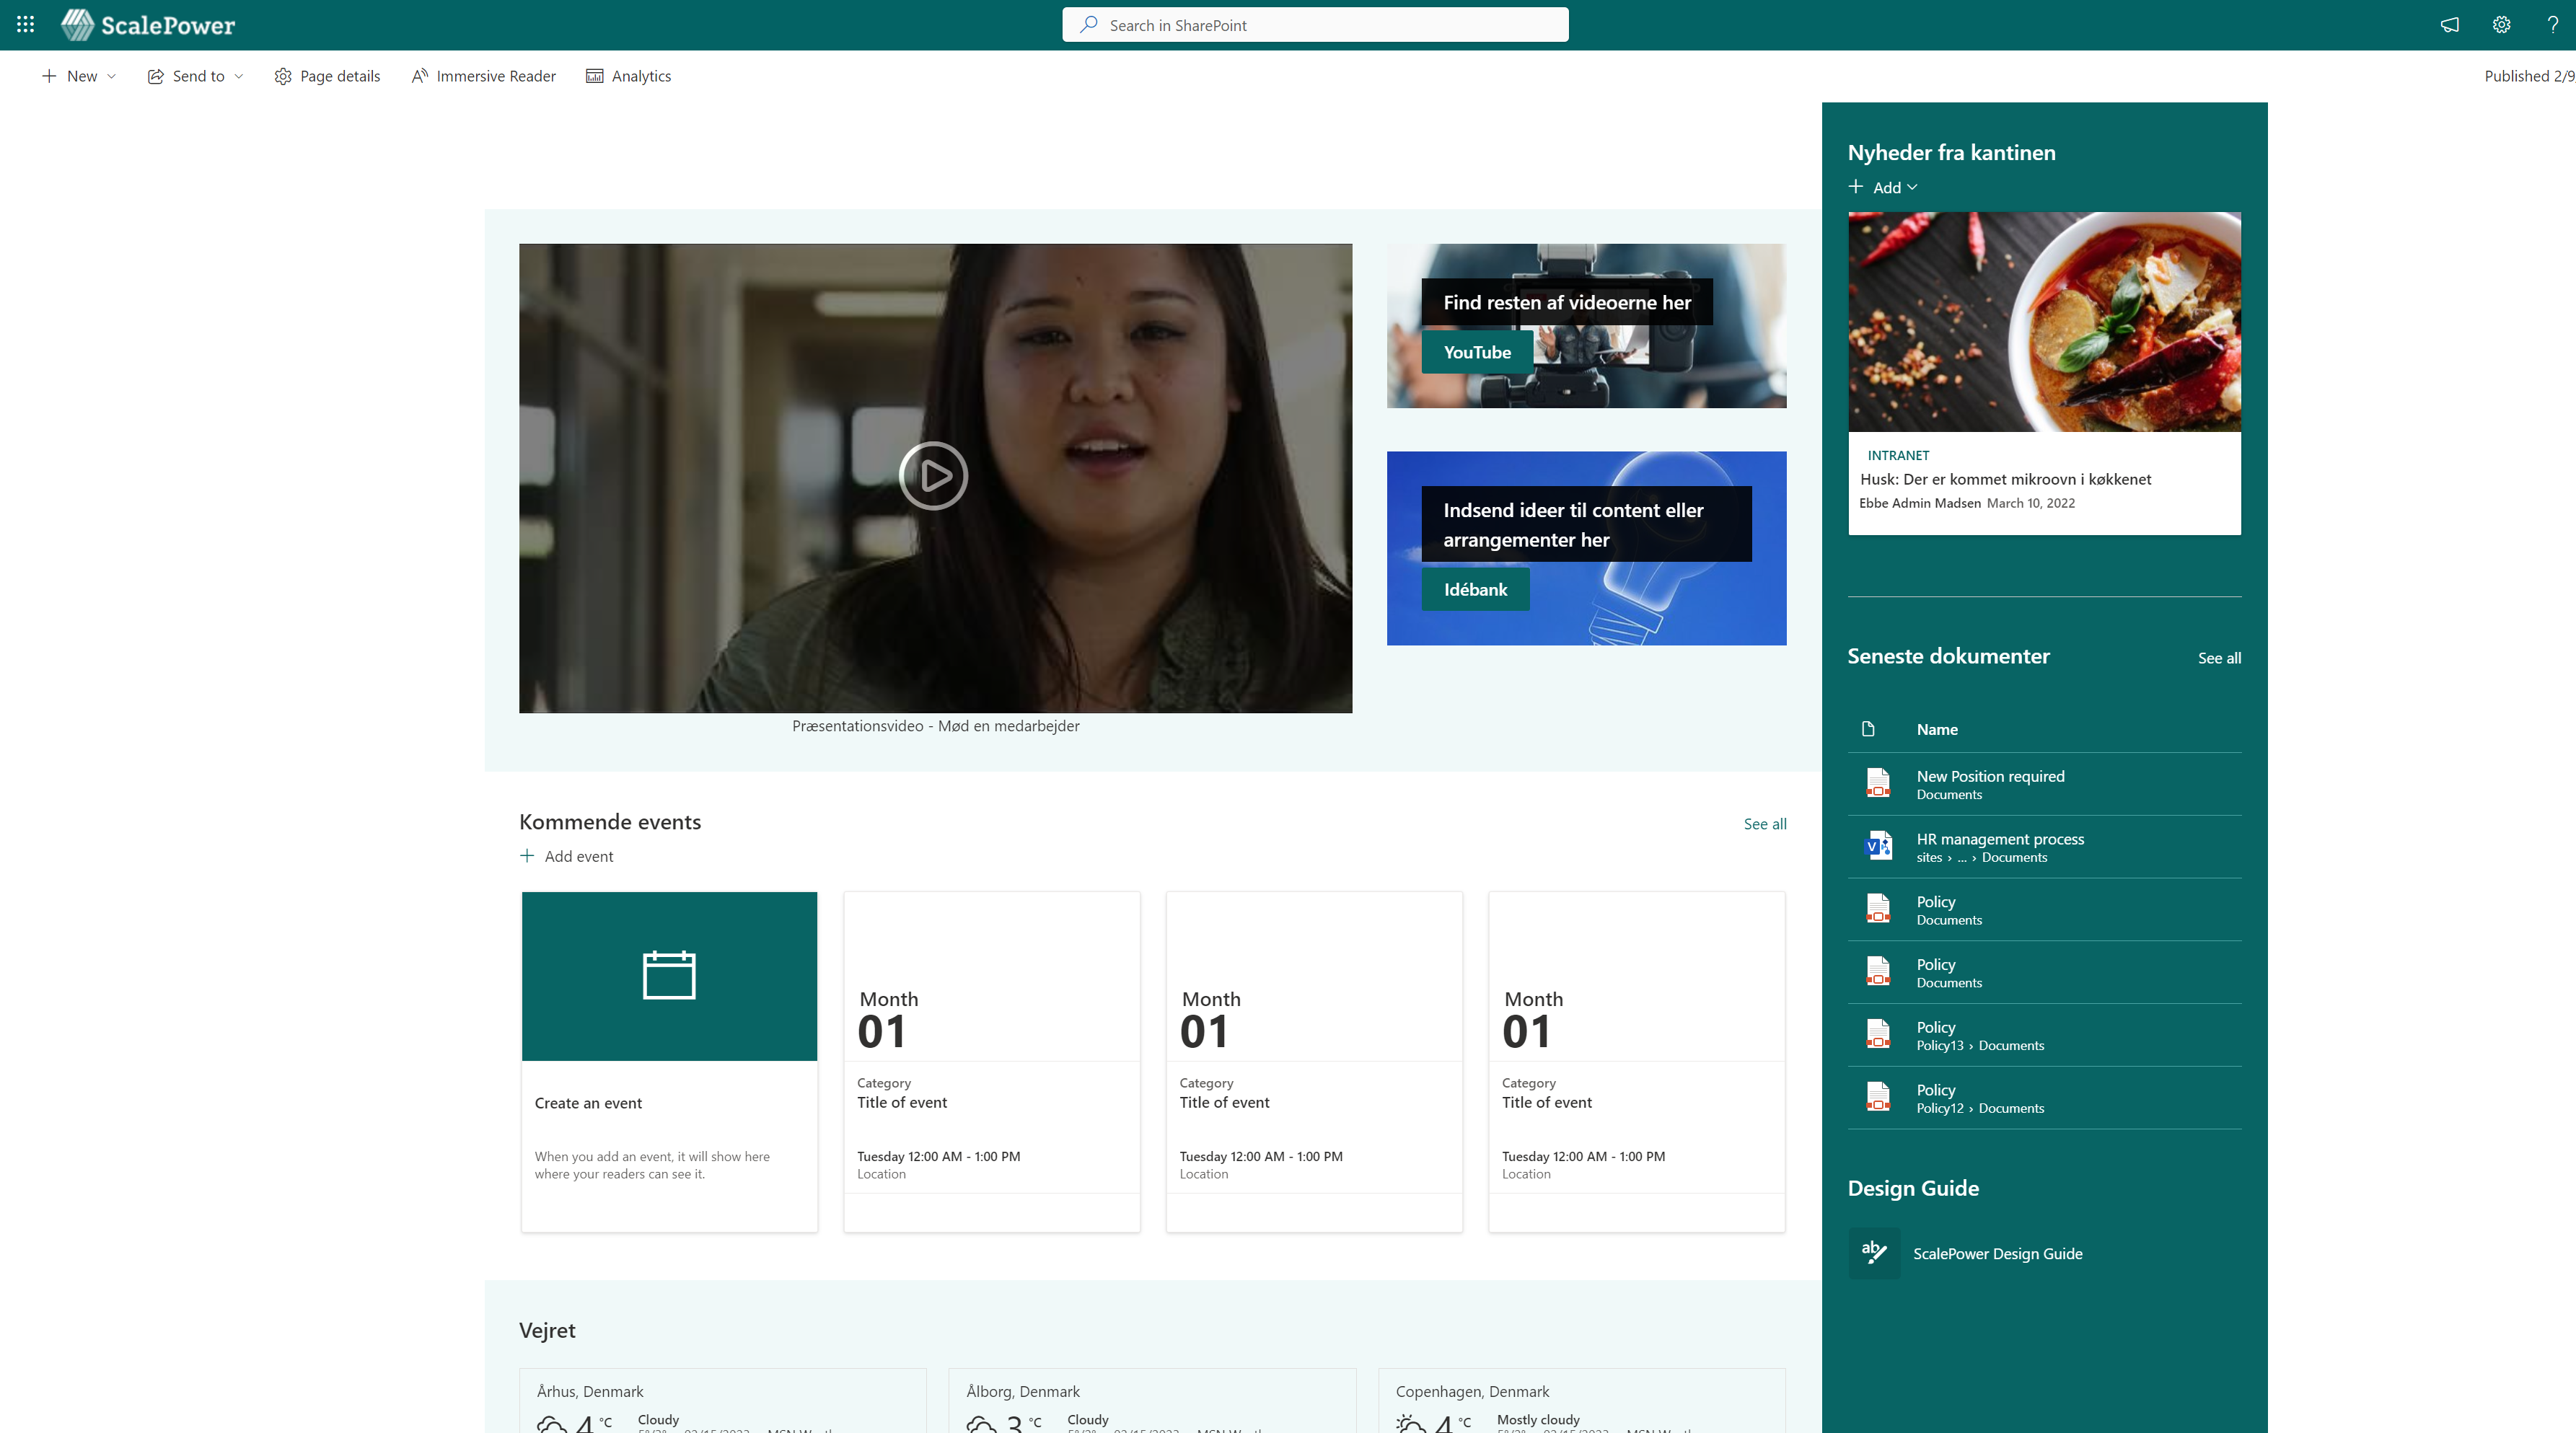This screenshot has height=1433, width=2576.
Task: Click the Word icon beside HR management process
Action: [x=1879, y=846]
